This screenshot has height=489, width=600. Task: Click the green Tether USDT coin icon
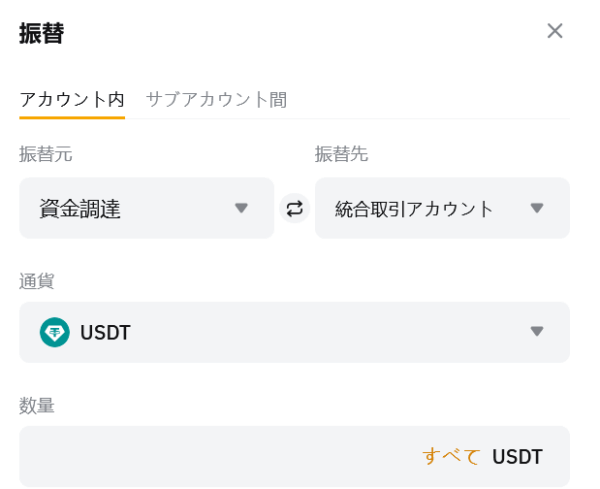point(54,332)
